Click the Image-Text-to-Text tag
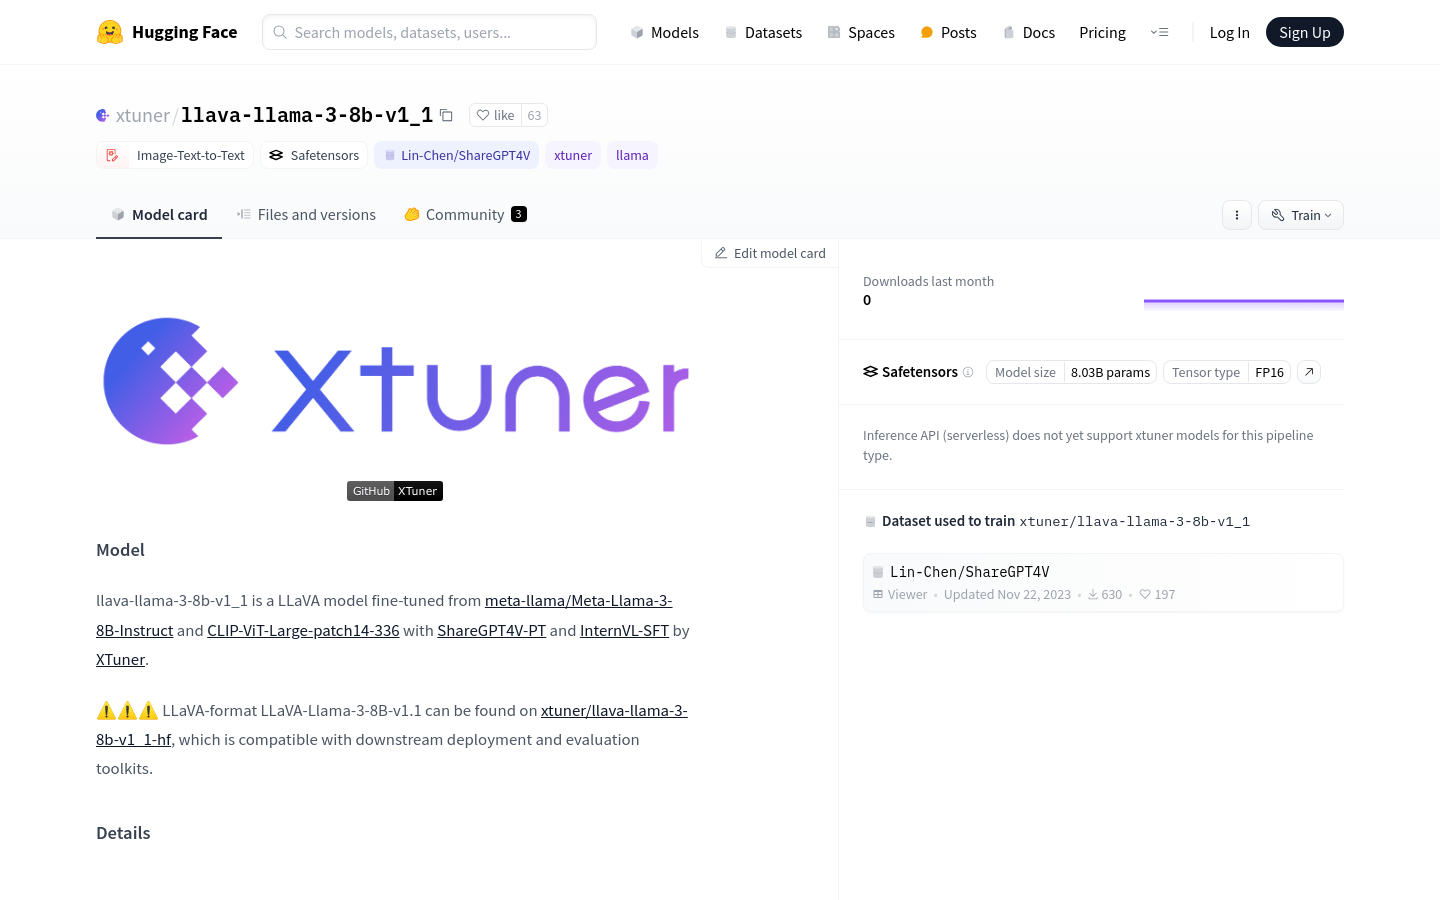Screen dimensions: 1440x900 tap(175, 155)
